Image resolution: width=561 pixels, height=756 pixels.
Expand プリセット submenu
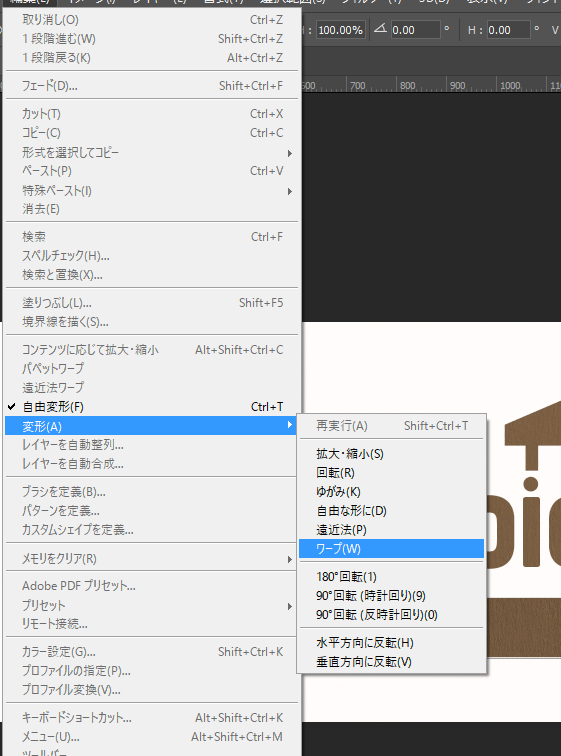[151, 606]
